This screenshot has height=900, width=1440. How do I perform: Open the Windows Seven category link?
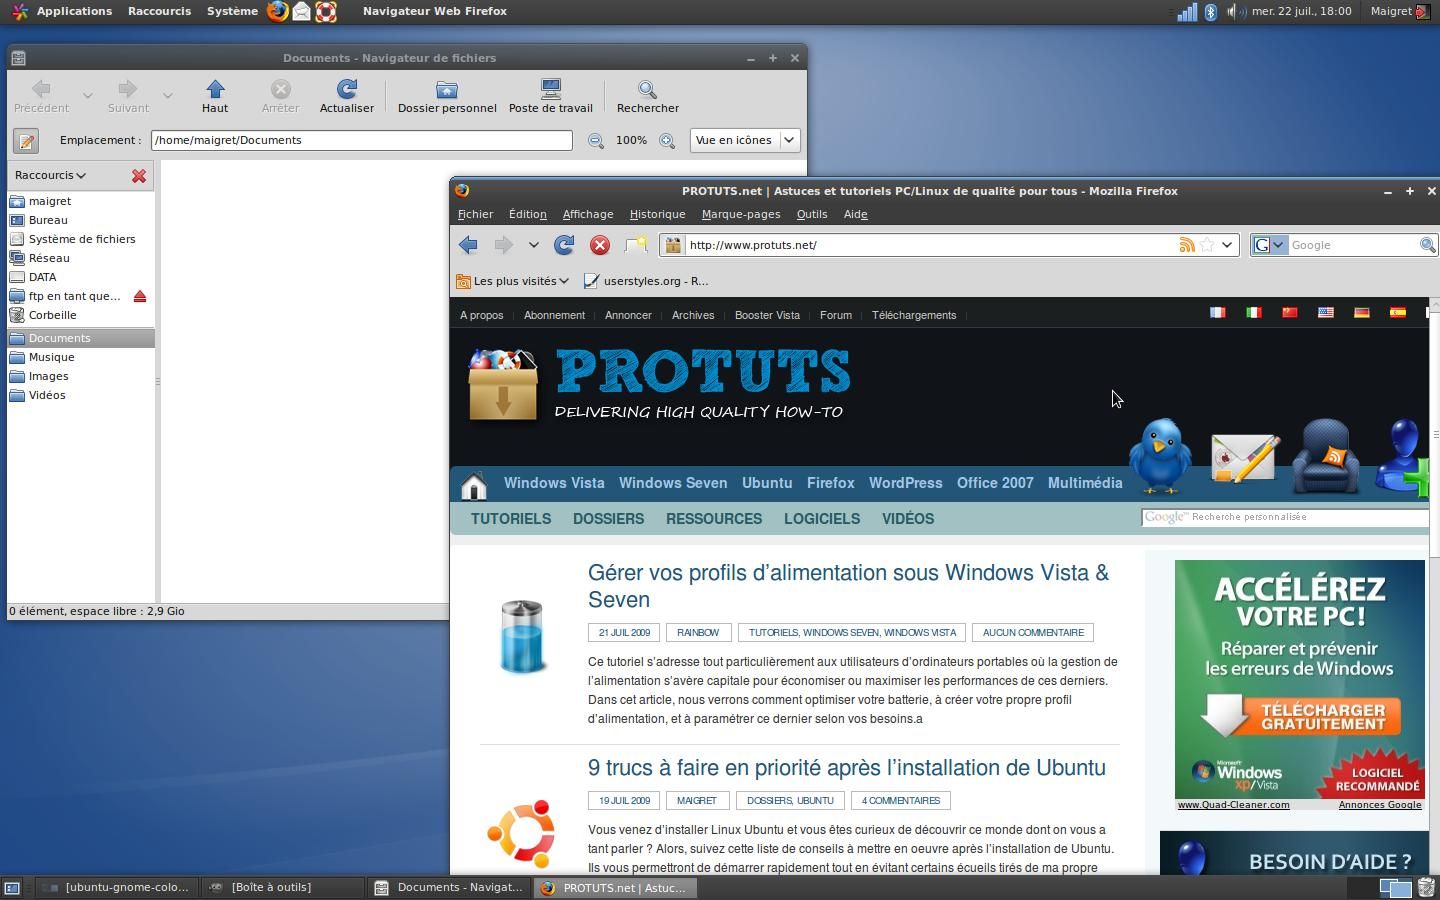point(673,483)
